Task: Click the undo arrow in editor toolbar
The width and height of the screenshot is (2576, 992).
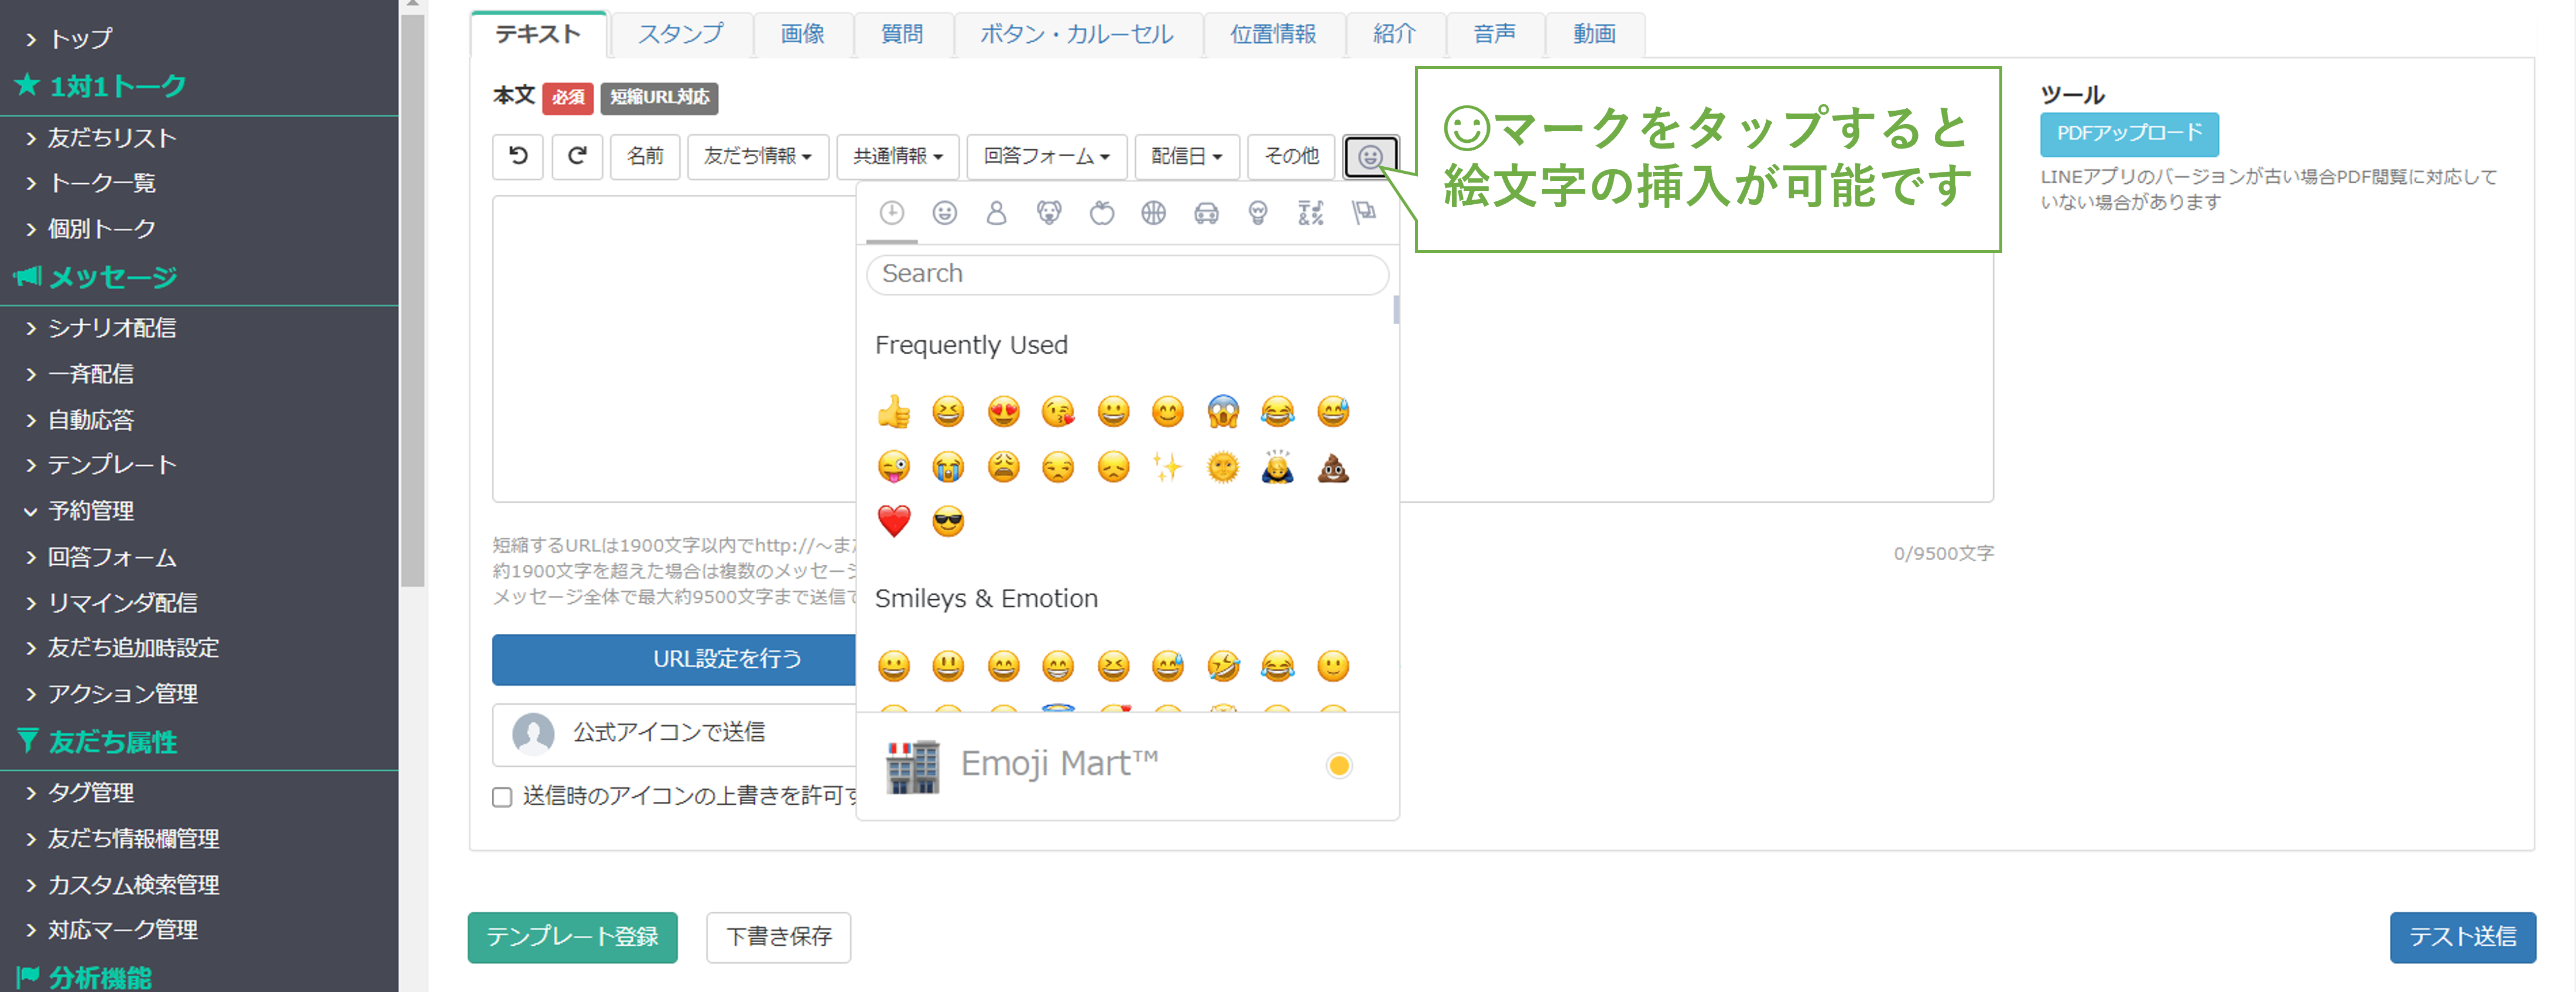Action: pos(518,156)
